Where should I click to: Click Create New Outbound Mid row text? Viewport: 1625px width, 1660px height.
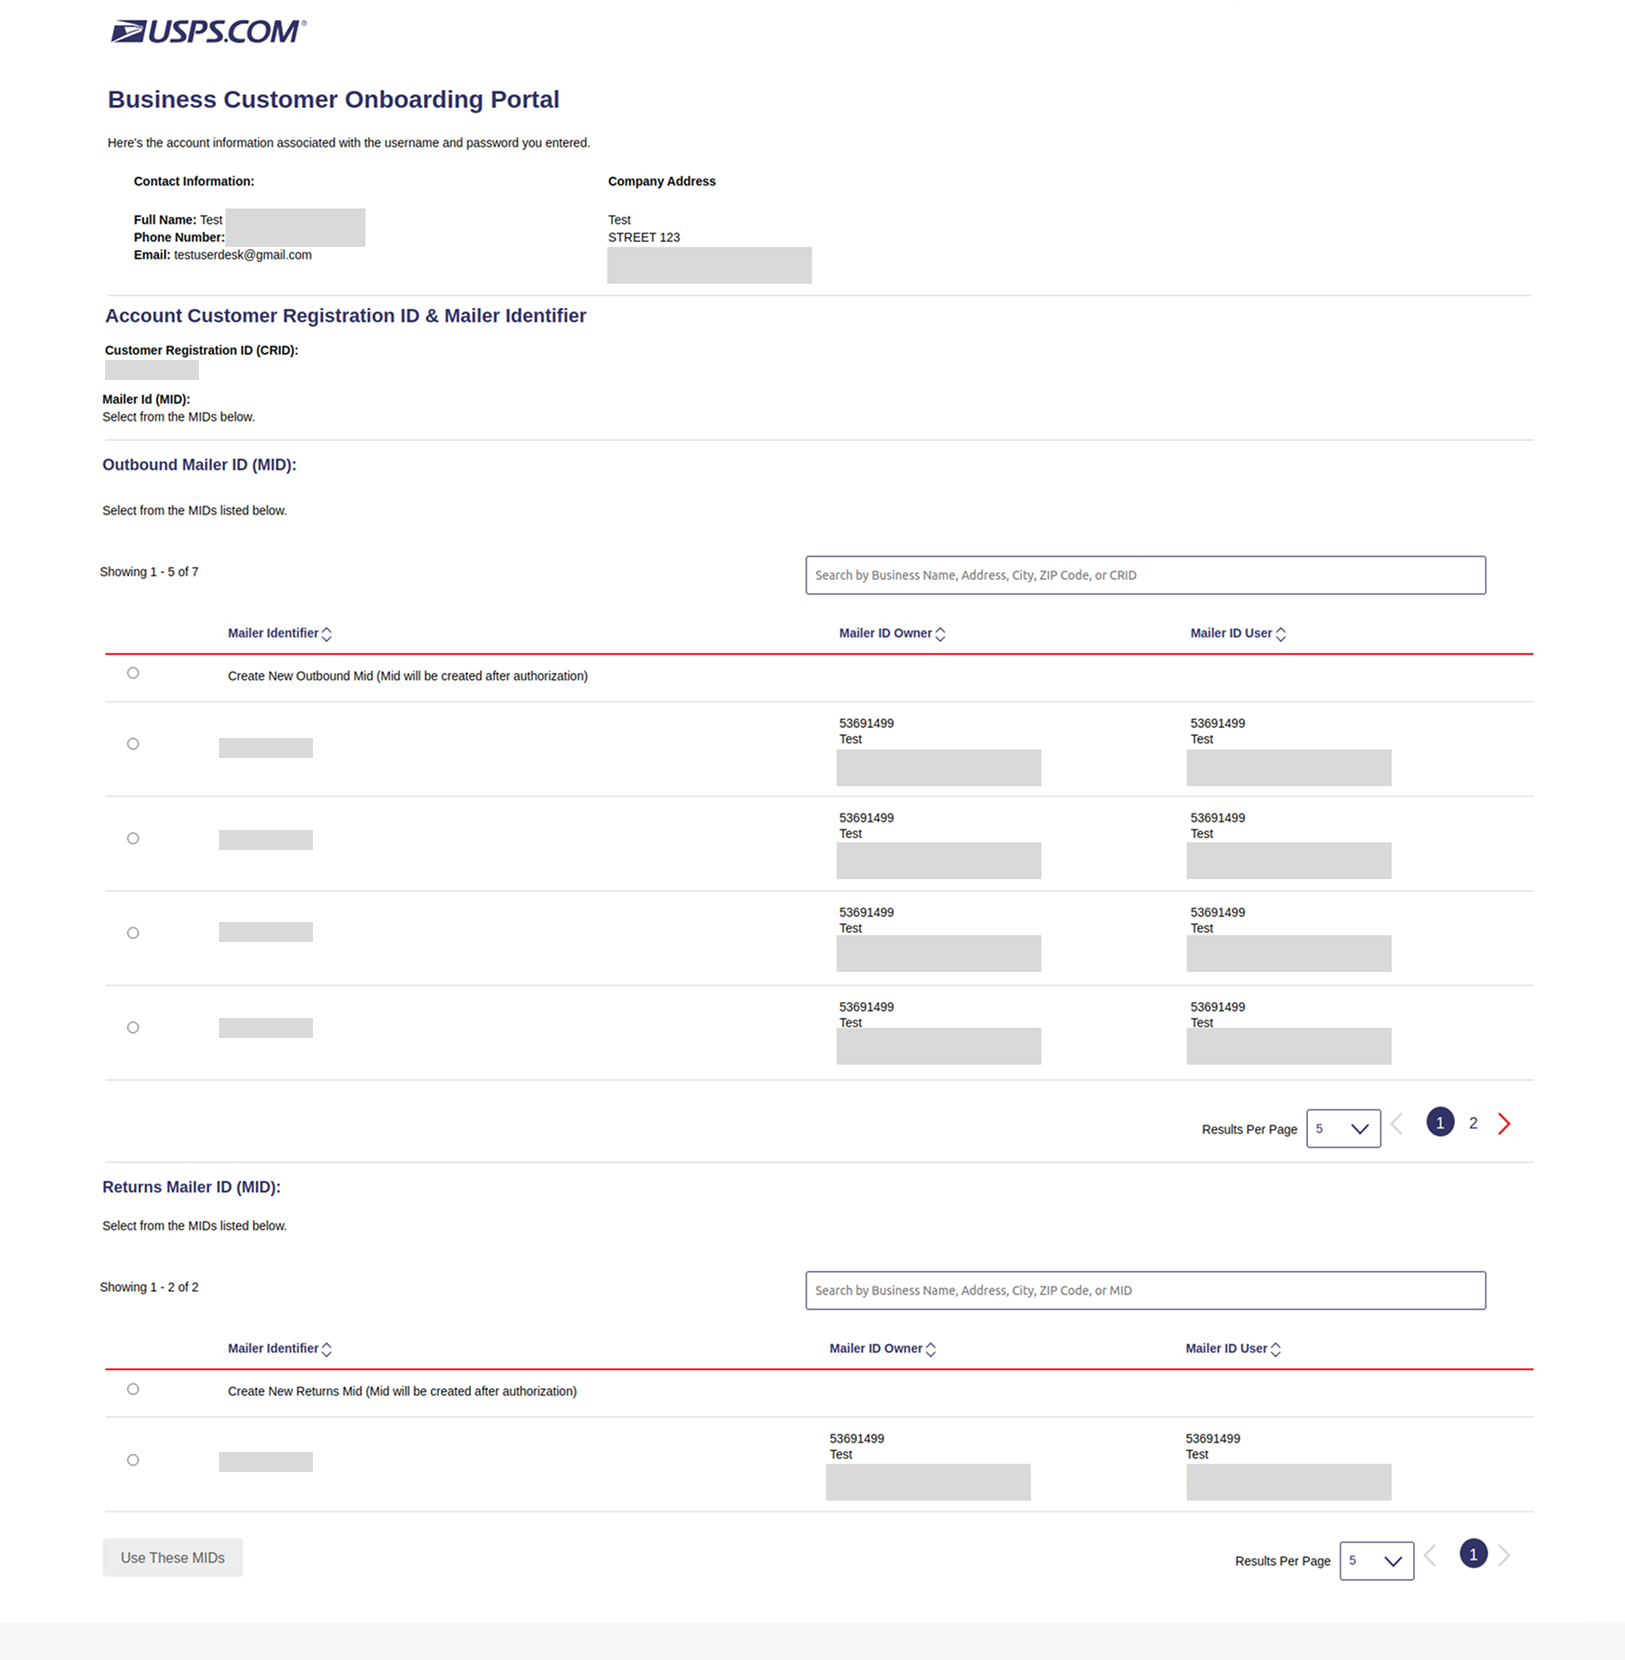click(407, 676)
